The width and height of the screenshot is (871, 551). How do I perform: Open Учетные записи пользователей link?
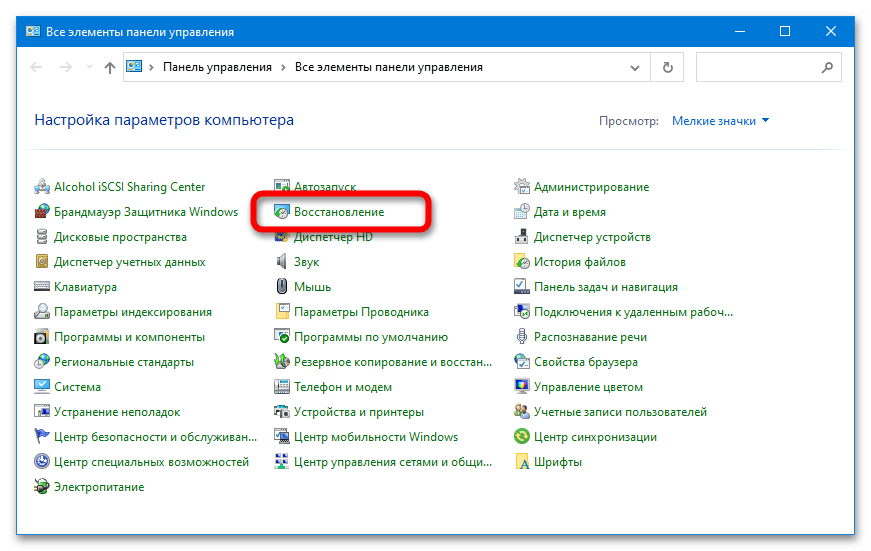click(x=620, y=412)
